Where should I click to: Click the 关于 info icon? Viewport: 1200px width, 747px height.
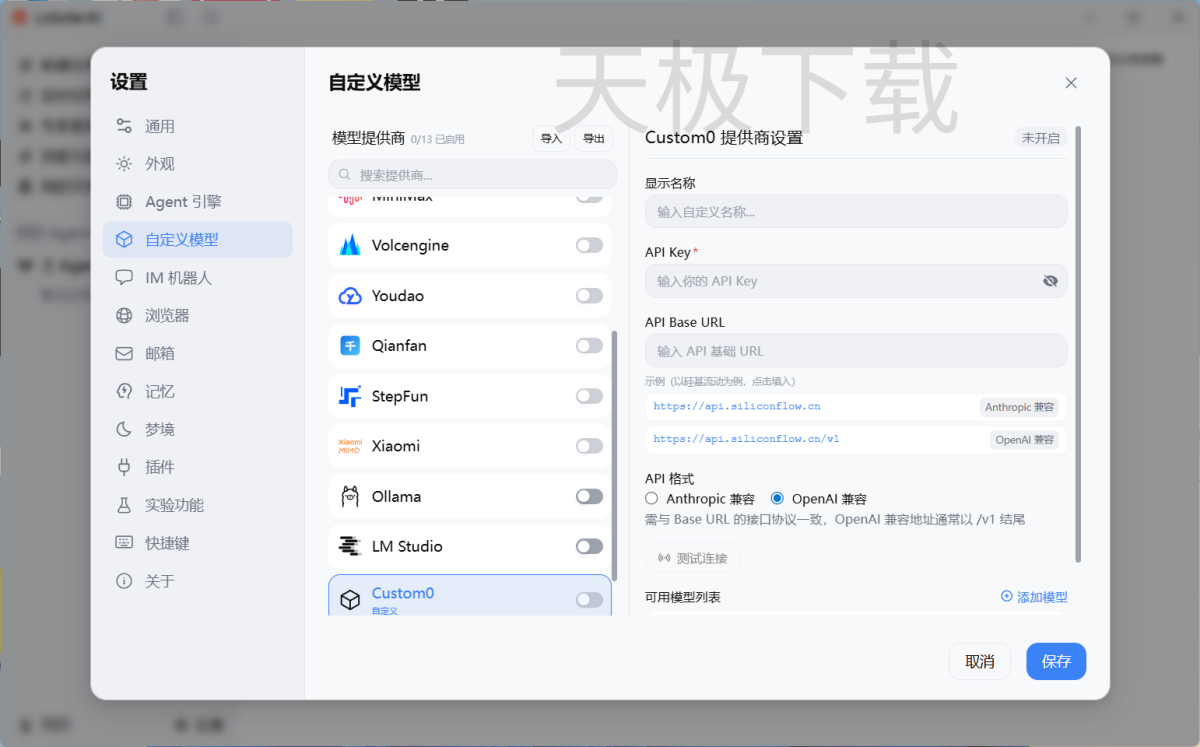pyautogui.click(x=124, y=581)
